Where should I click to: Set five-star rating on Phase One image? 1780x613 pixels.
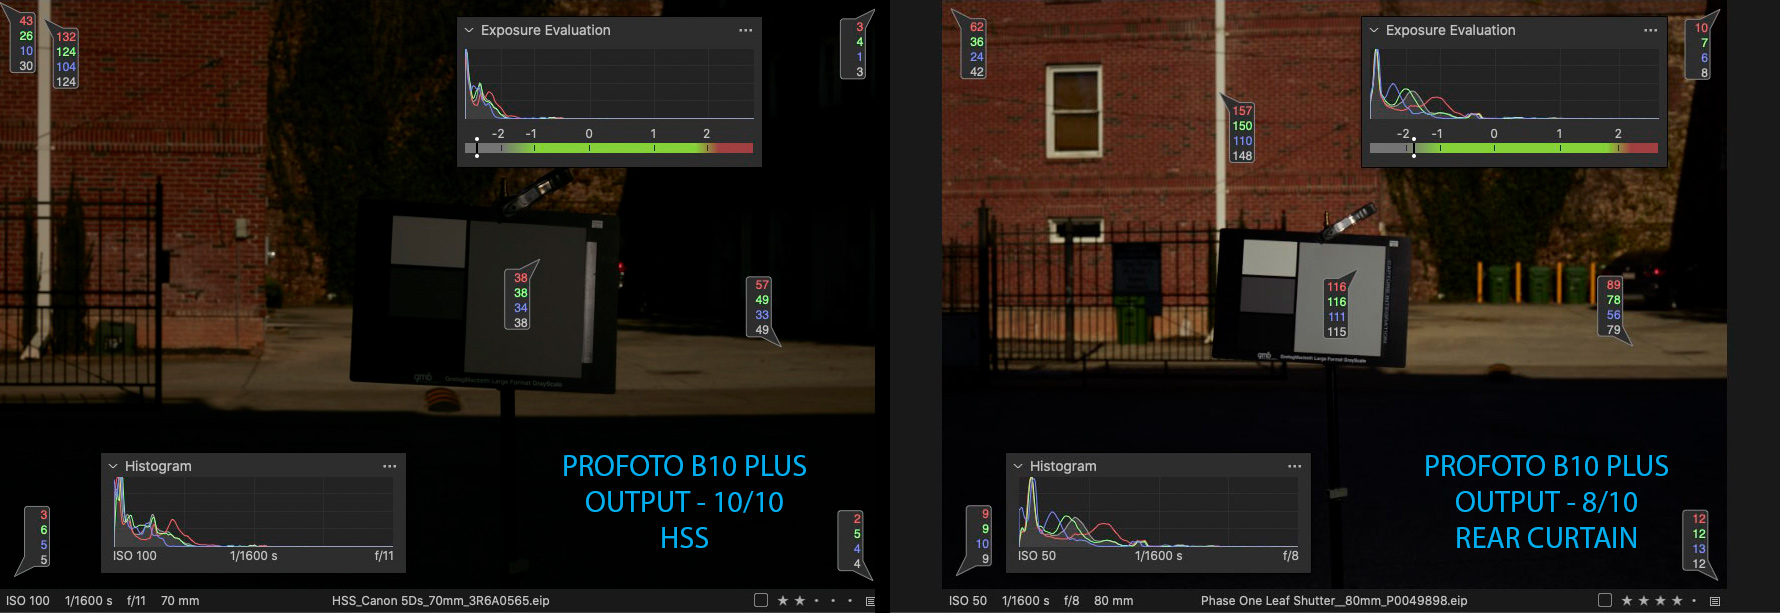pyautogui.click(x=1694, y=601)
